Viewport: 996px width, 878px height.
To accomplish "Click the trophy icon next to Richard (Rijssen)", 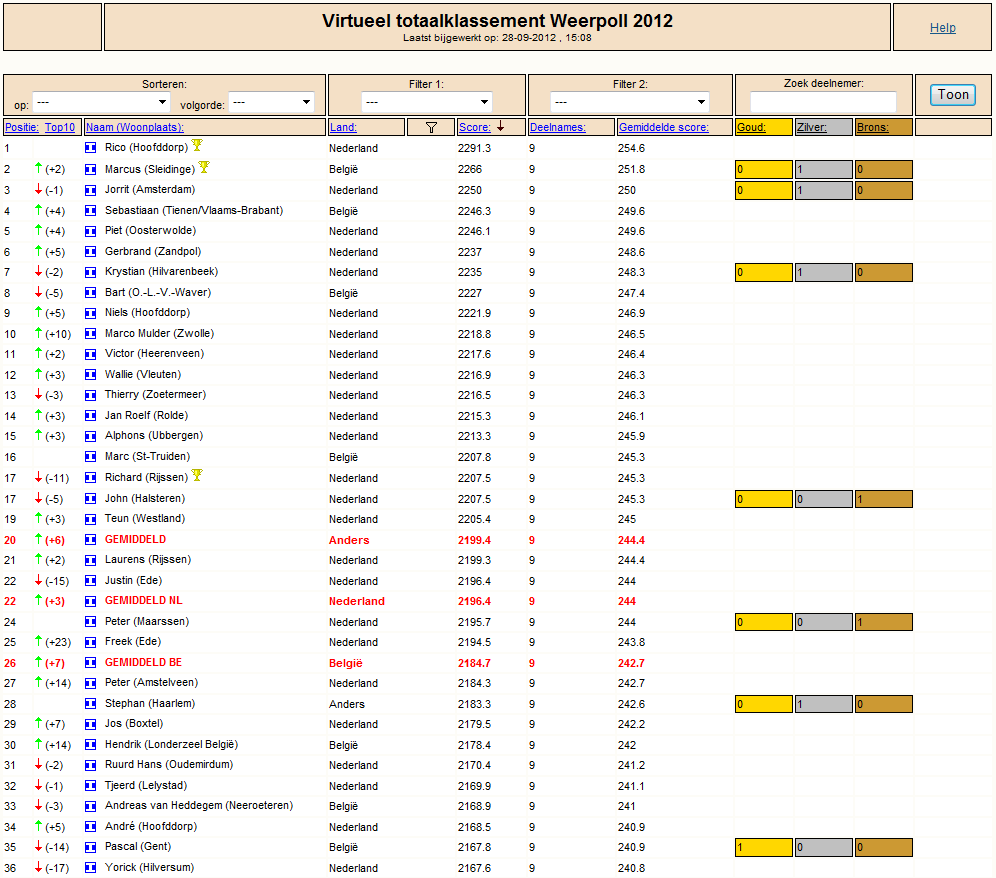I will 197,475.
